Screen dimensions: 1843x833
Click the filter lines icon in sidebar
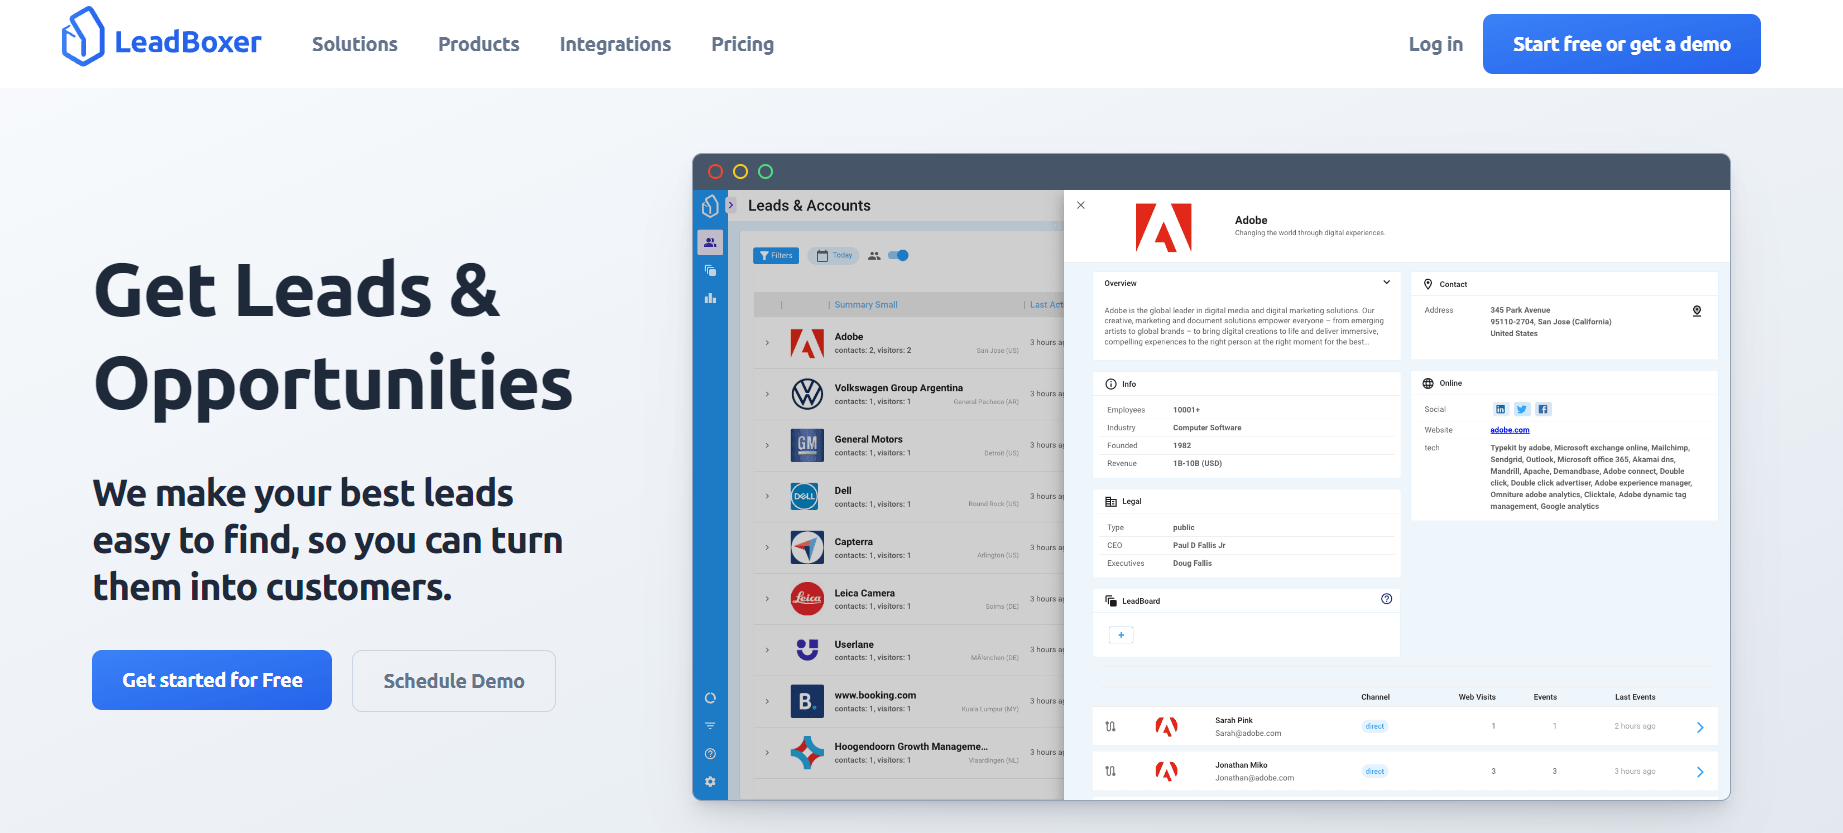(710, 726)
